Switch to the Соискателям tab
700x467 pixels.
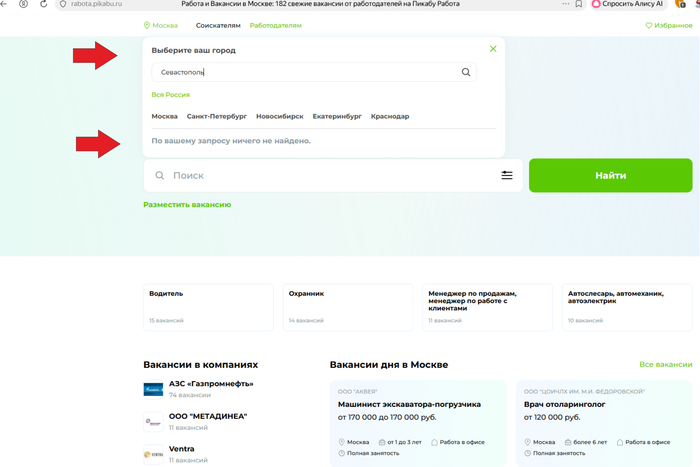pos(218,25)
